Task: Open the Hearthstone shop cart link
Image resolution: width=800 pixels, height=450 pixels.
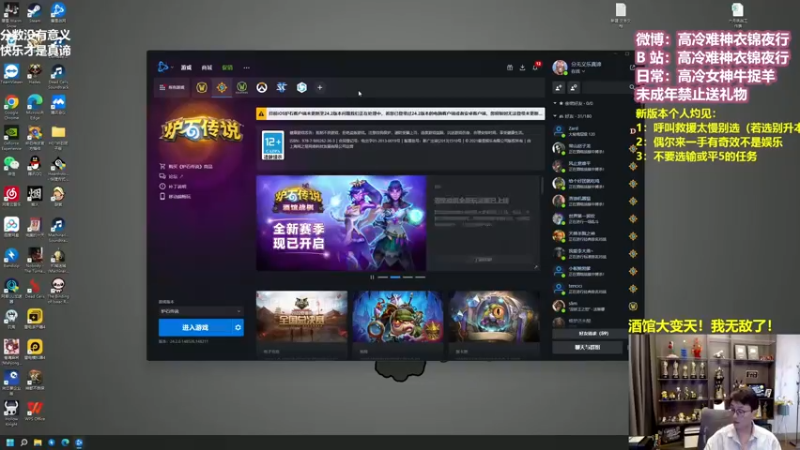Action: (x=186, y=166)
